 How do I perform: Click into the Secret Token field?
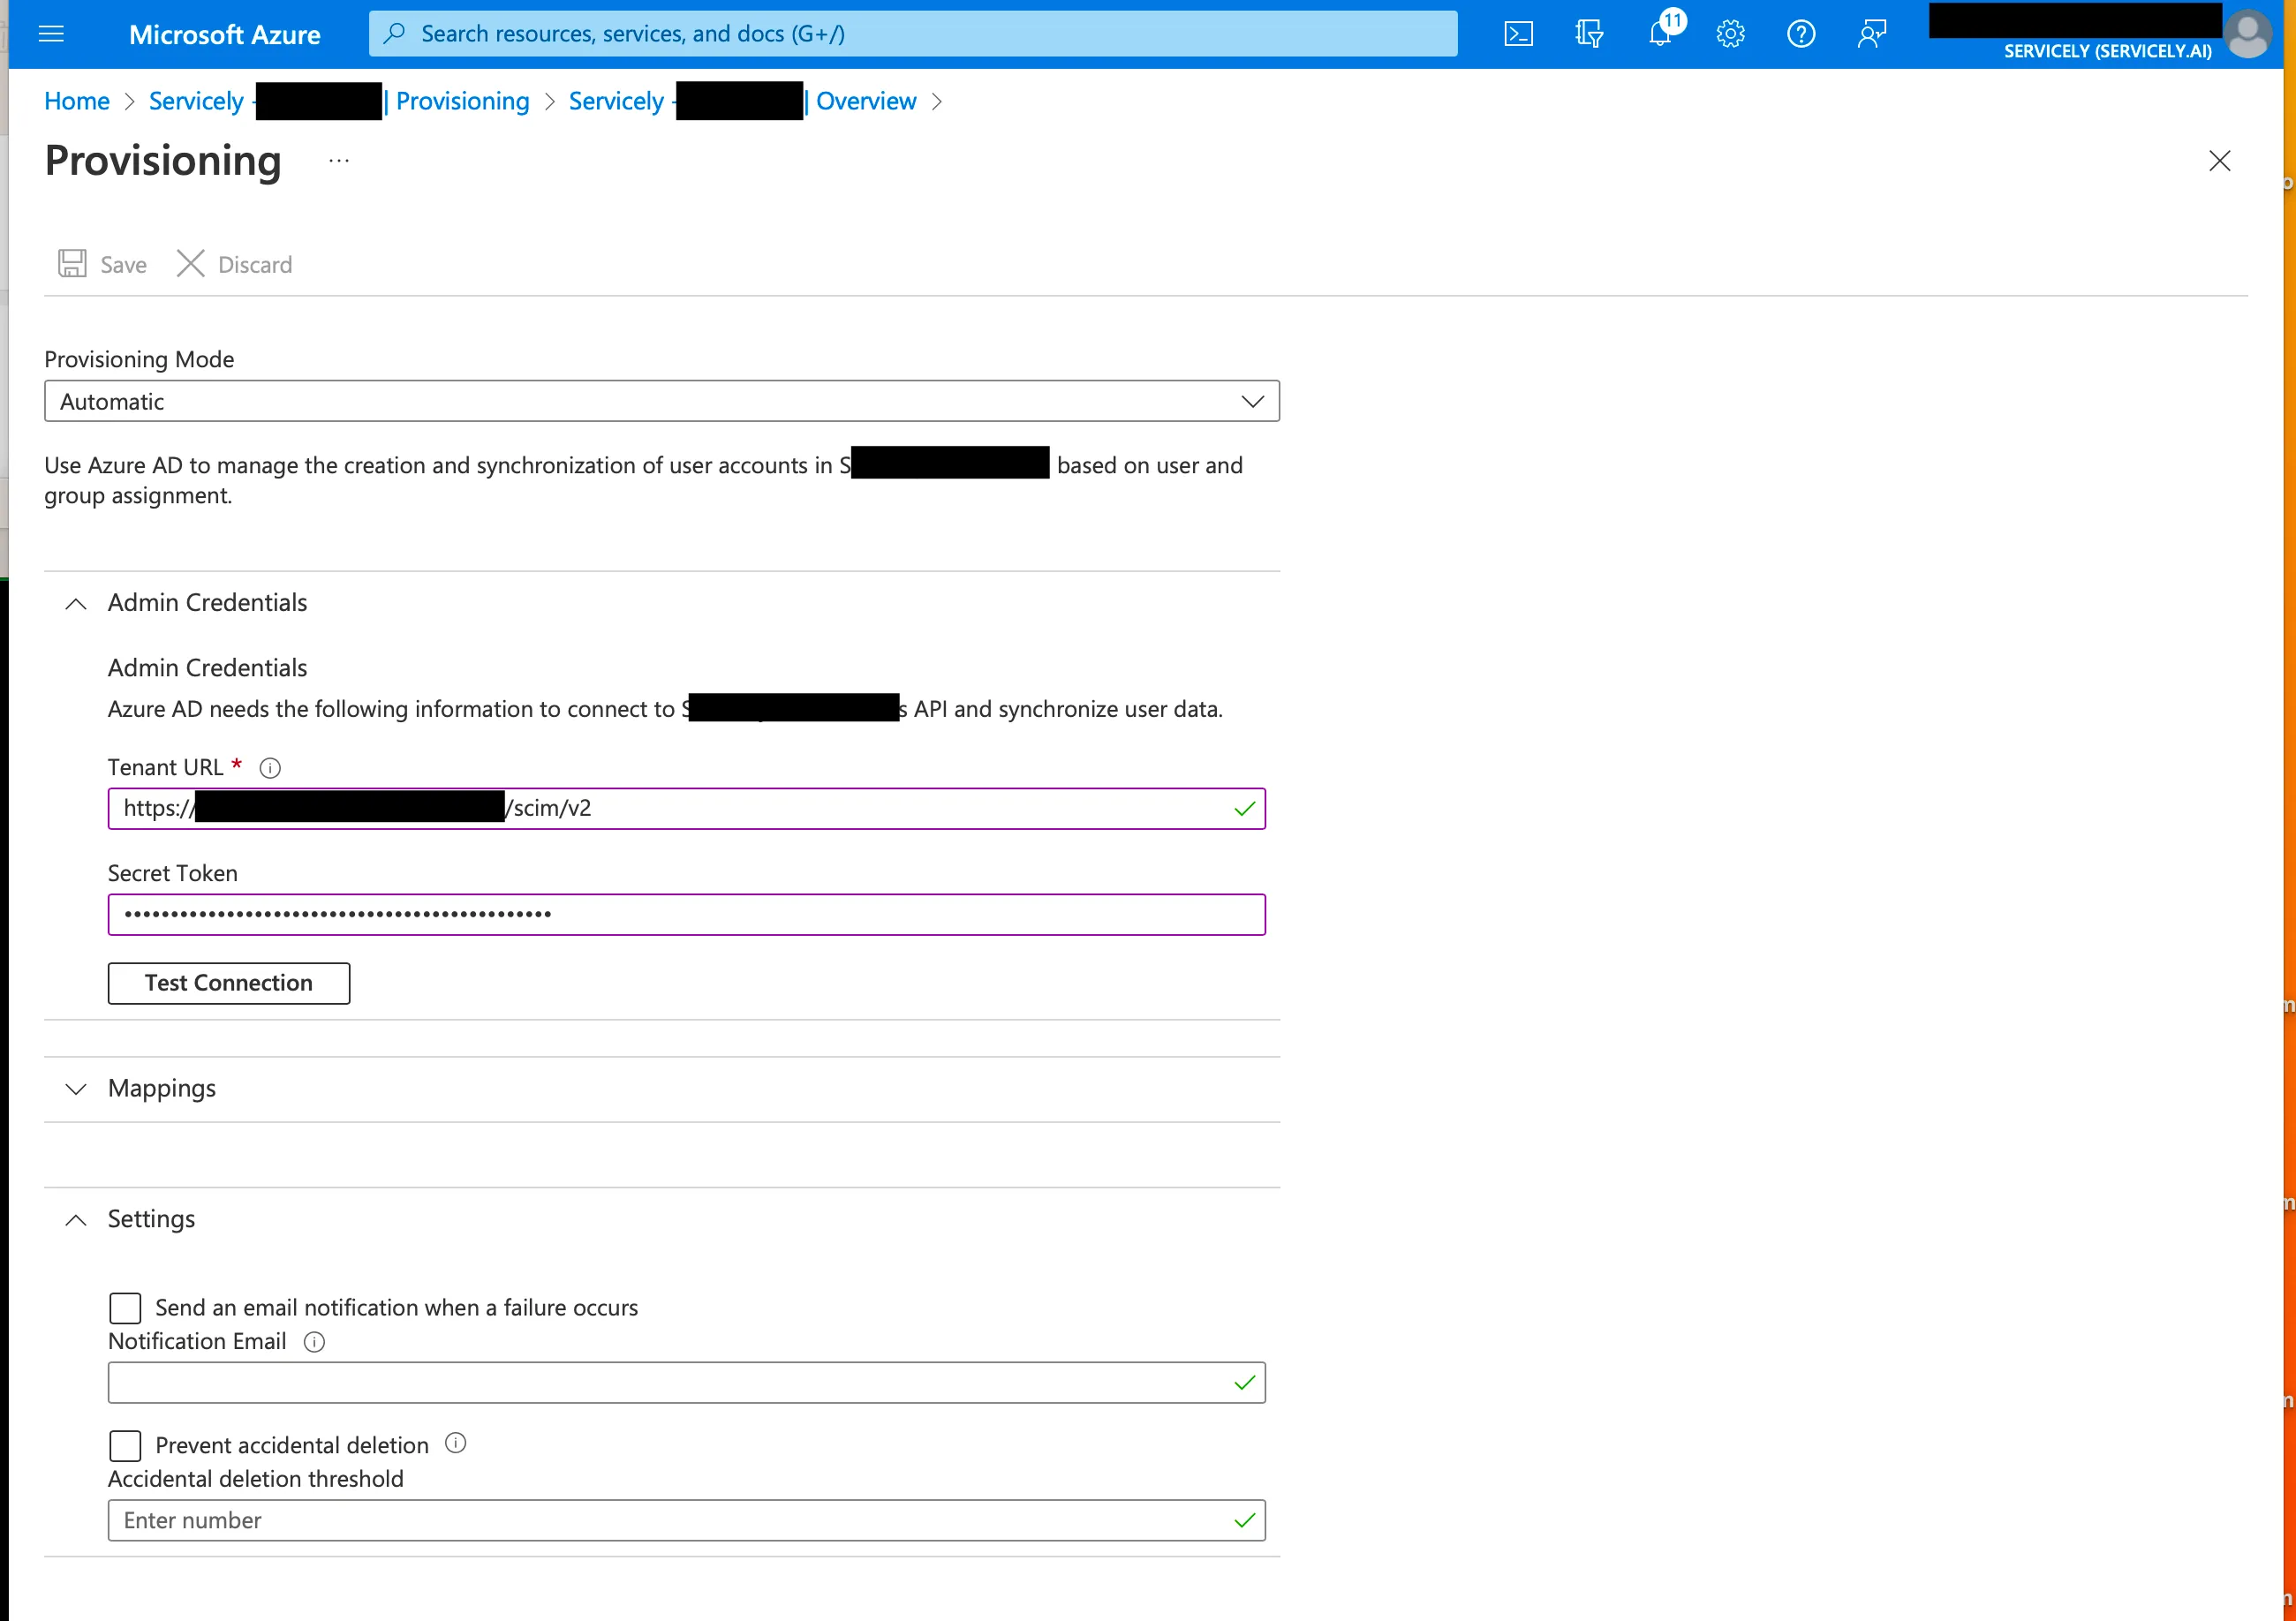coord(687,915)
